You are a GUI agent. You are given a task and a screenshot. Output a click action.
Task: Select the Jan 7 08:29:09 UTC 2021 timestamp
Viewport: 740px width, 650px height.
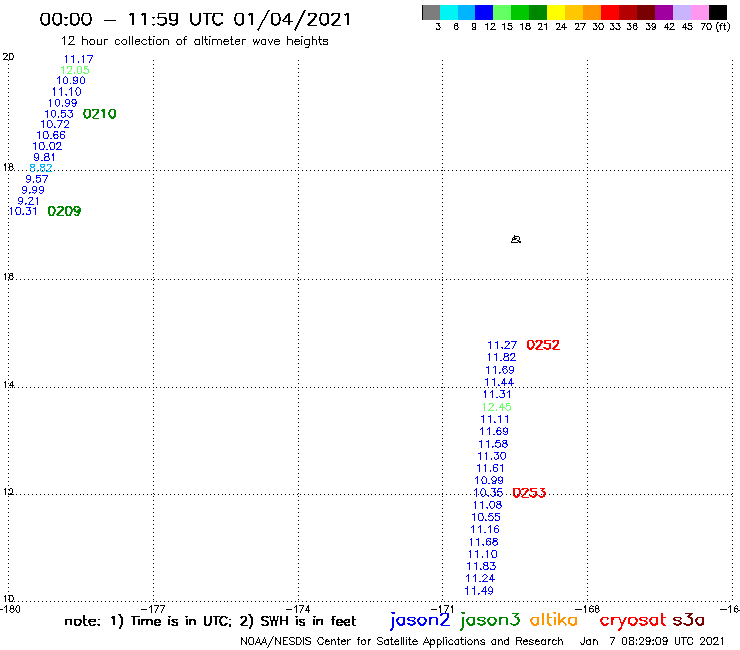(652, 641)
